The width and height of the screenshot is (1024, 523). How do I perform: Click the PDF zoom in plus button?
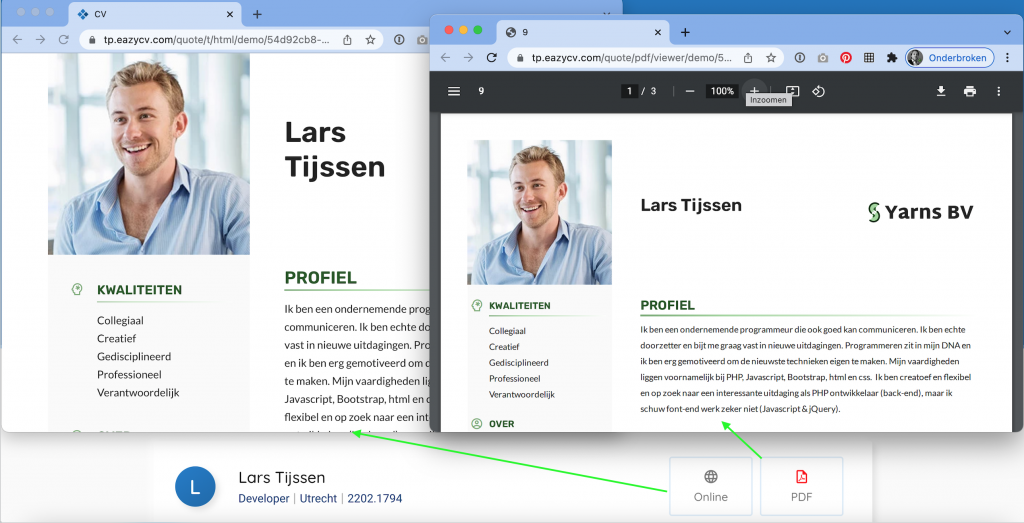754,91
